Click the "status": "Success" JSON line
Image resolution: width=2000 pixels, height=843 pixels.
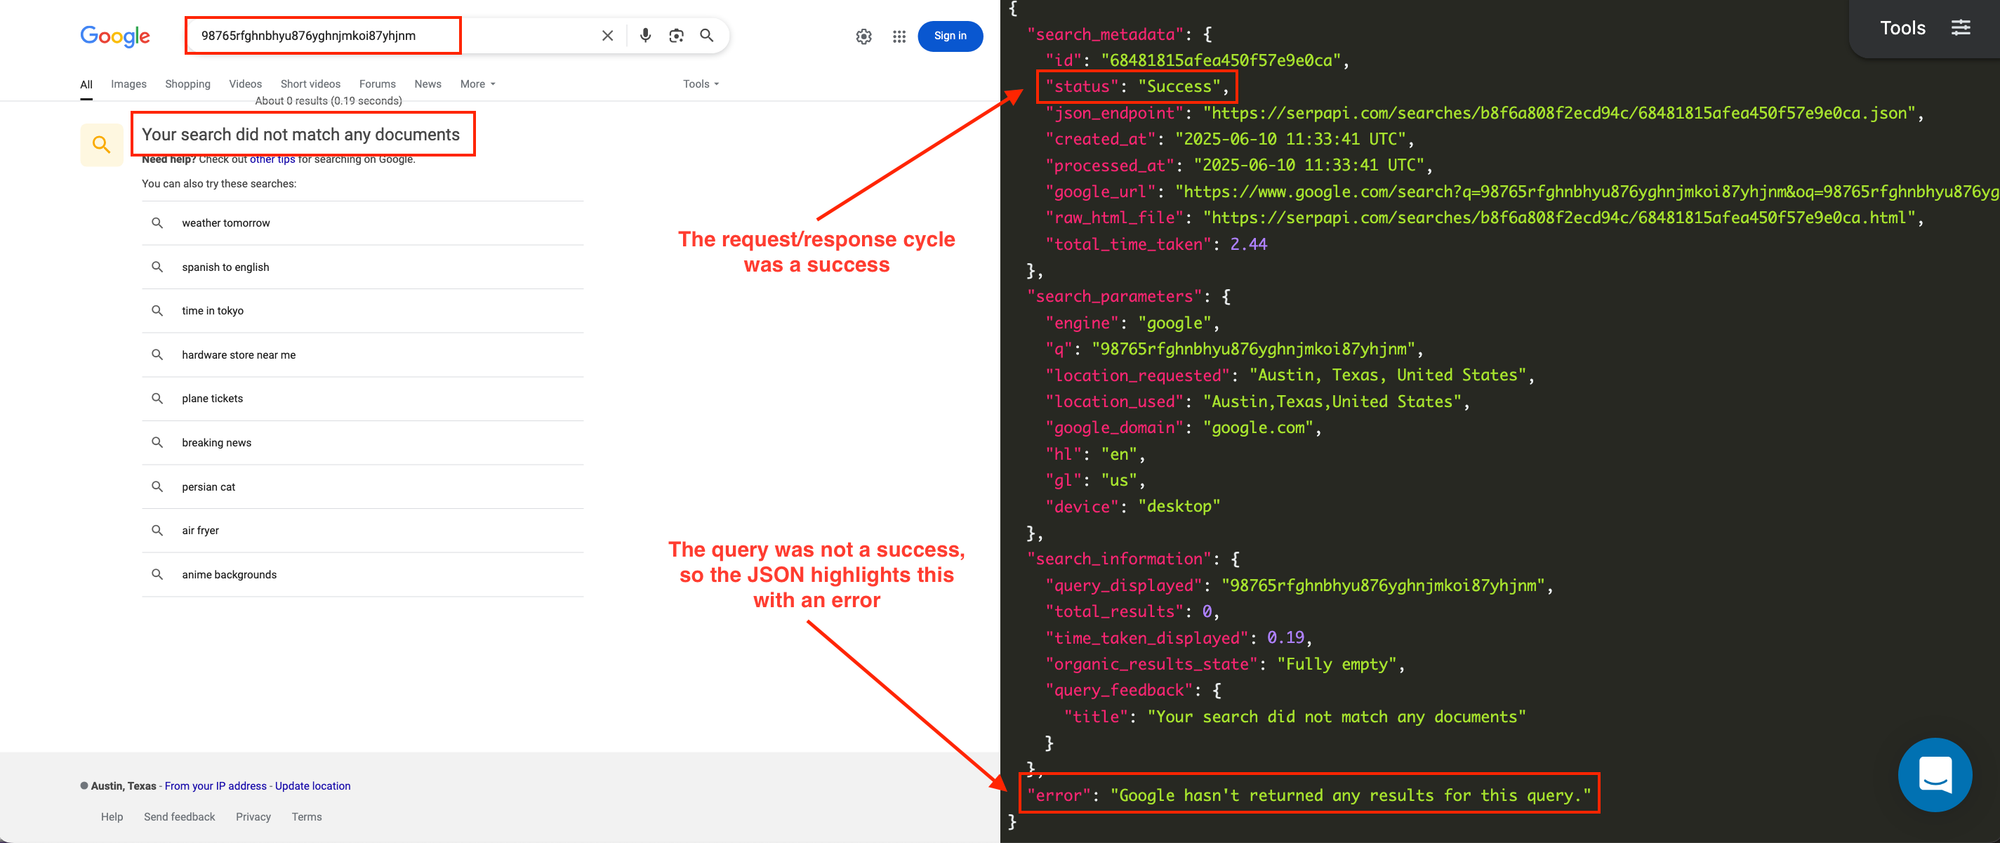click(x=1137, y=87)
